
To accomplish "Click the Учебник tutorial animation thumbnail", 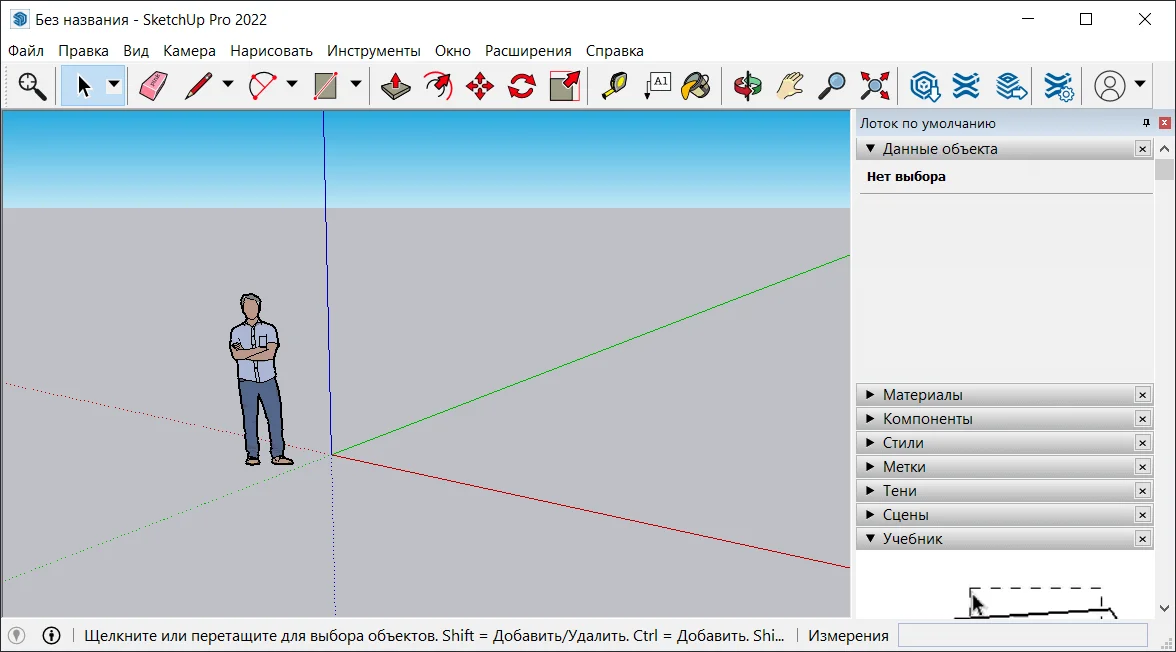I will tap(1004, 586).
